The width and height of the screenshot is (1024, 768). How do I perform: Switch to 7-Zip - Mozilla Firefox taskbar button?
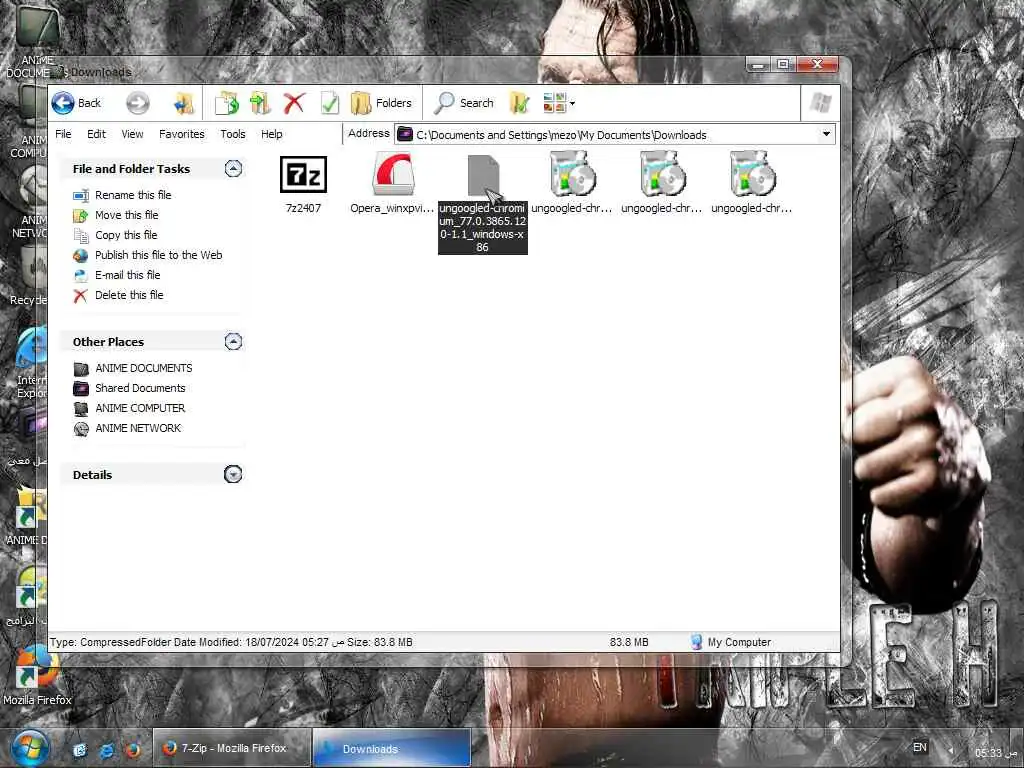coord(231,748)
